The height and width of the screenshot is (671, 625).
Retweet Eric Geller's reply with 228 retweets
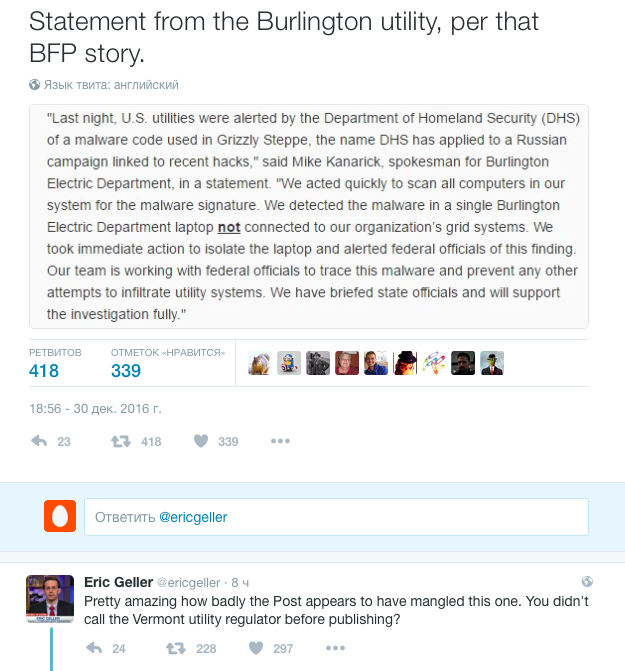tap(174, 648)
